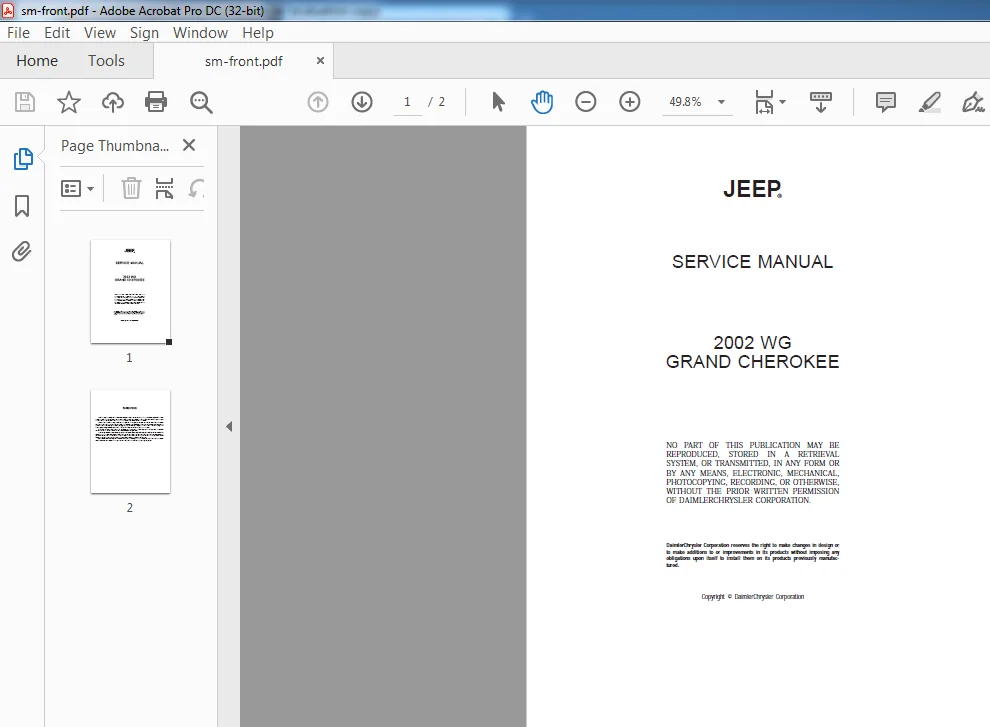The width and height of the screenshot is (990, 727).
Task: Add a sticky note comment
Action: pos(886,102)
